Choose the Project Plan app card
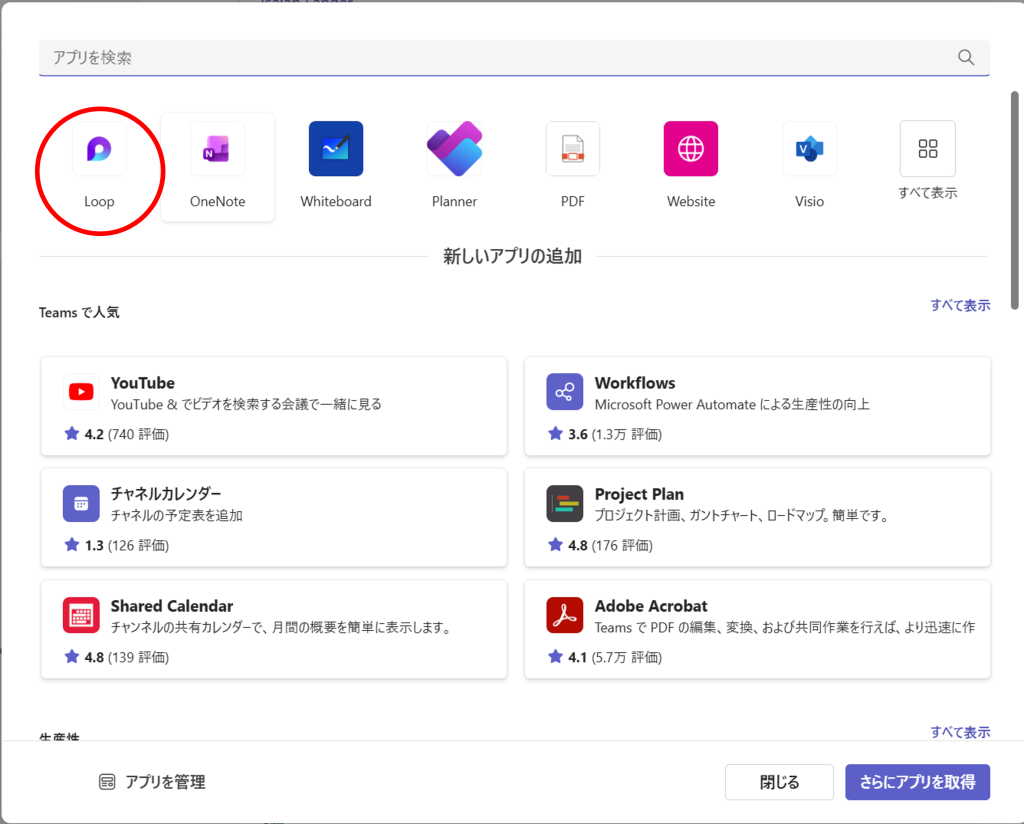The height and width of the screenshot is (824, 1024). point(757,517)
